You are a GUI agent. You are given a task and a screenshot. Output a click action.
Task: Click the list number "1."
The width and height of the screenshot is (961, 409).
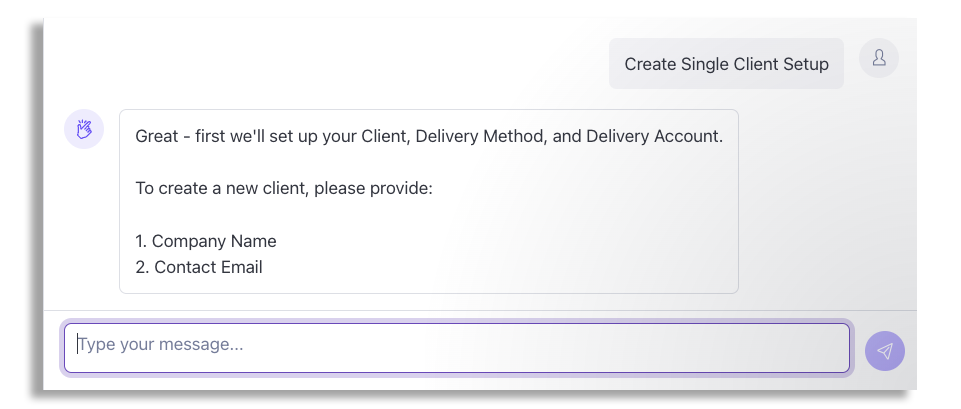tap(141, 241)
